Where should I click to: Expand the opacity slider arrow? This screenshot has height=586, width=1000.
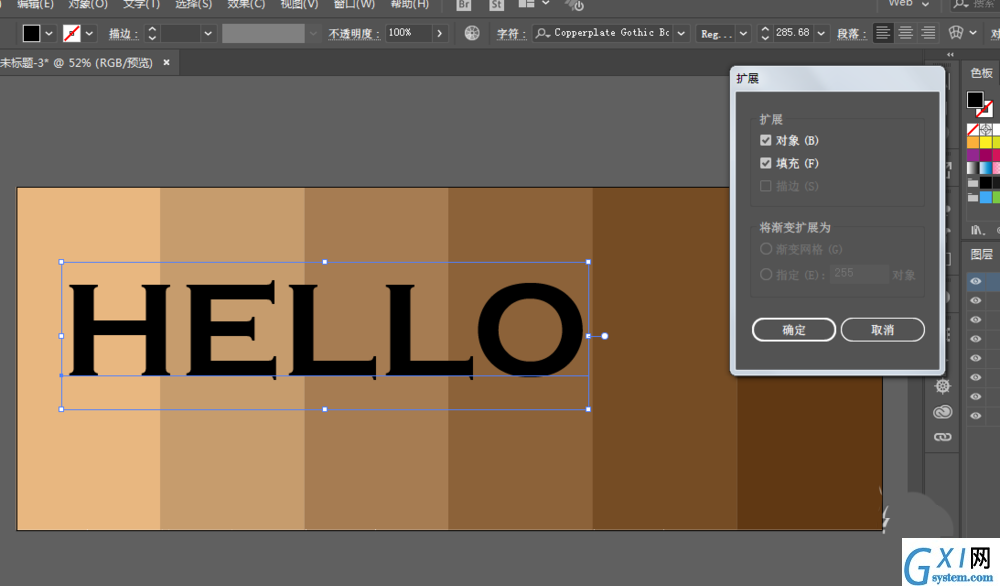coord(439,33)
